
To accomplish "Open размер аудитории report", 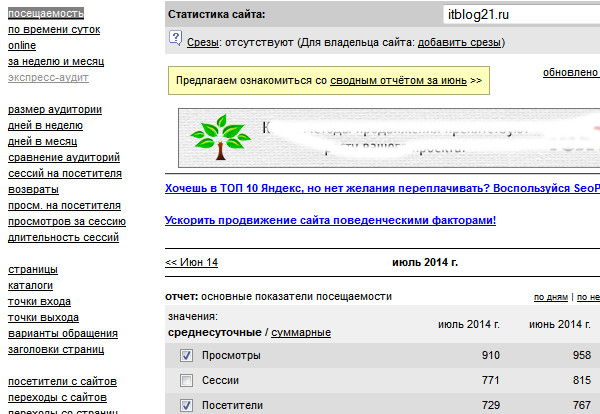I will 55,109.
